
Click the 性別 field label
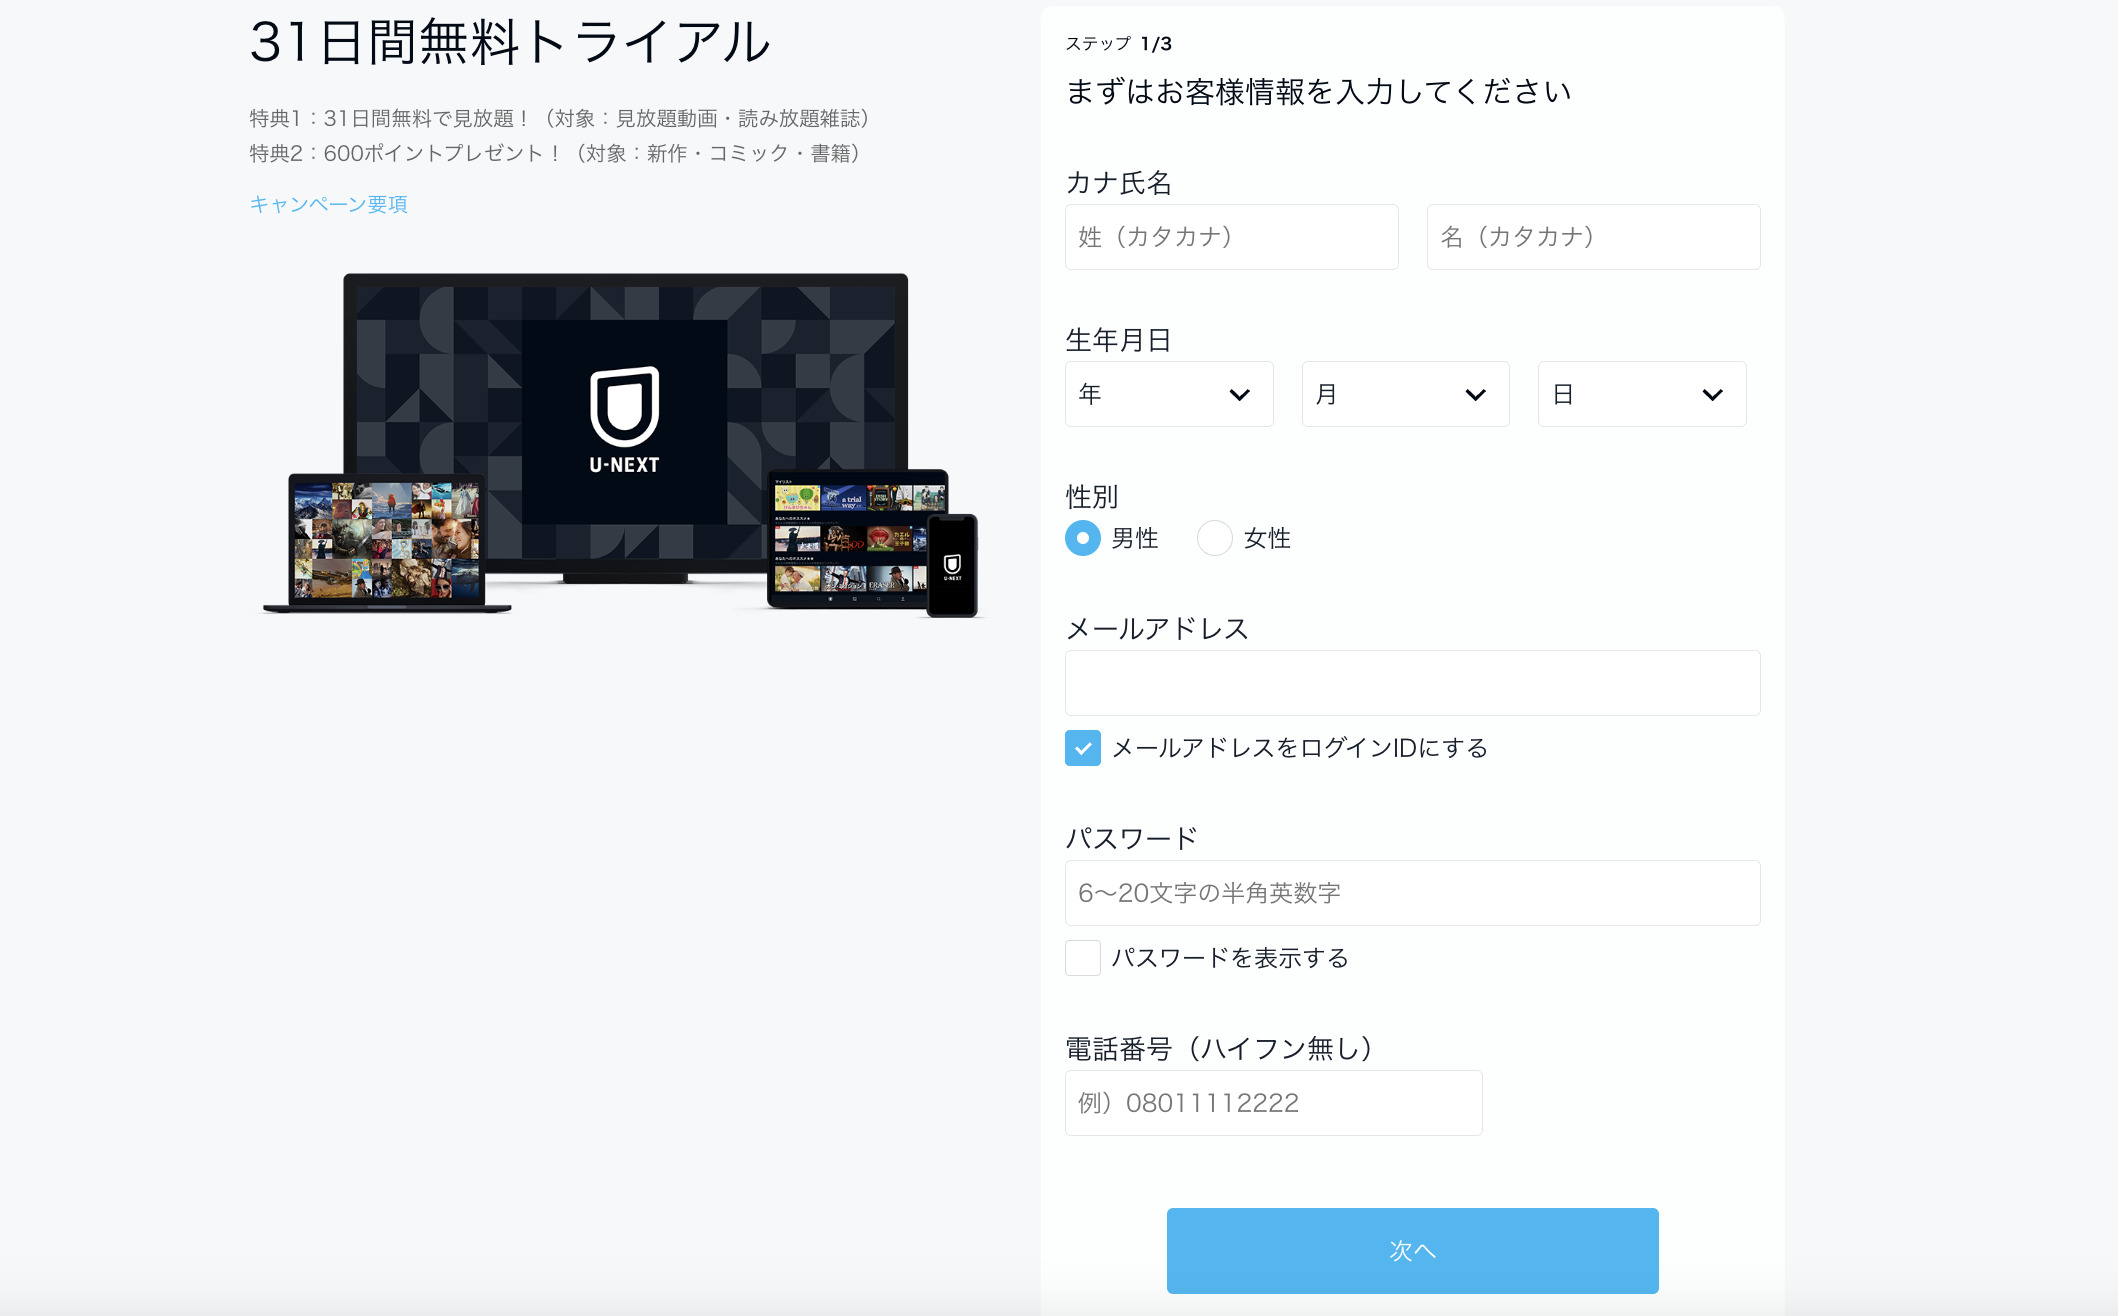point(1092,497)
